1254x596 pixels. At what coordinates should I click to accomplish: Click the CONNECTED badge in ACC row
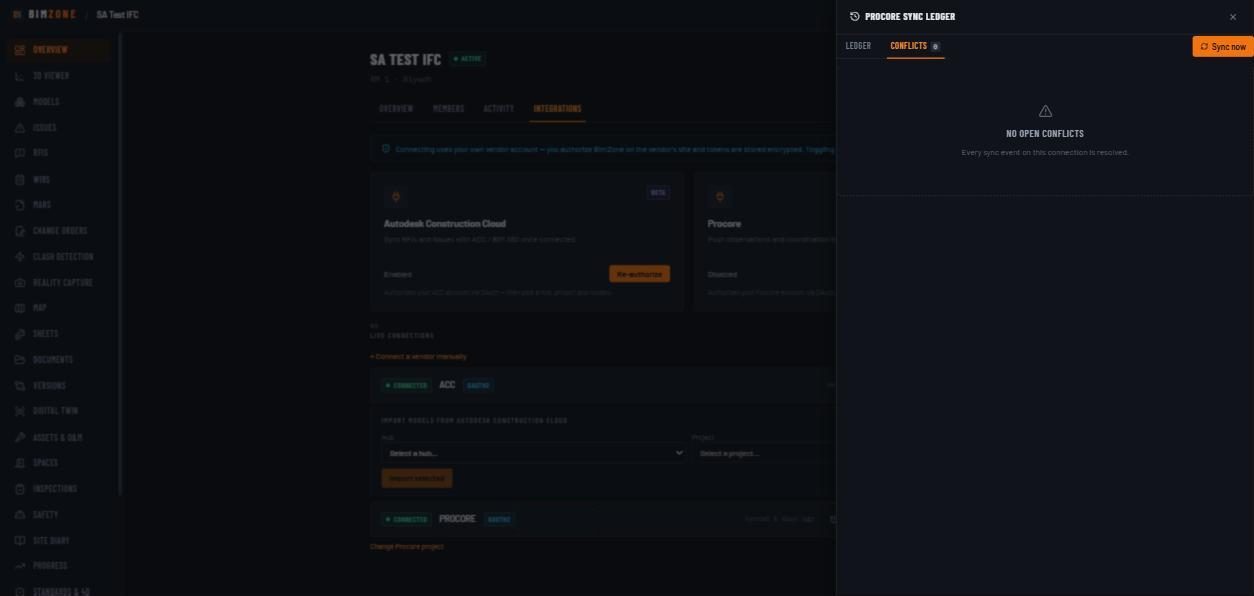(406, 385)
